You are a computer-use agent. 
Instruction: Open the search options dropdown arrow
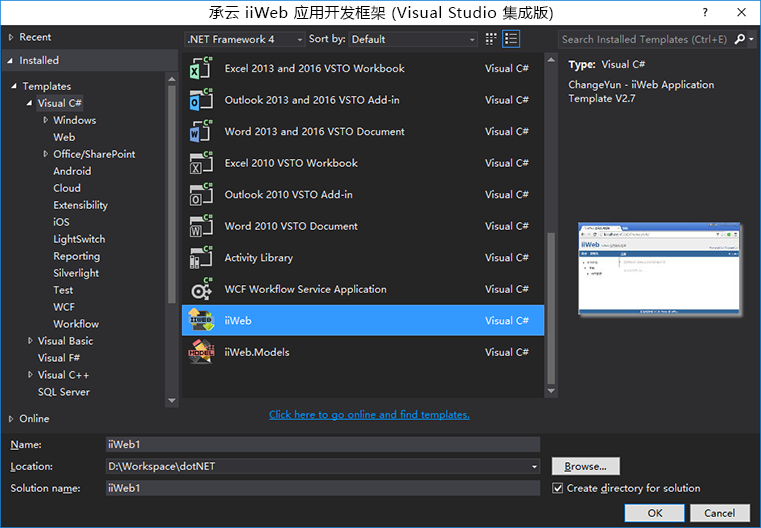[751, 39]
